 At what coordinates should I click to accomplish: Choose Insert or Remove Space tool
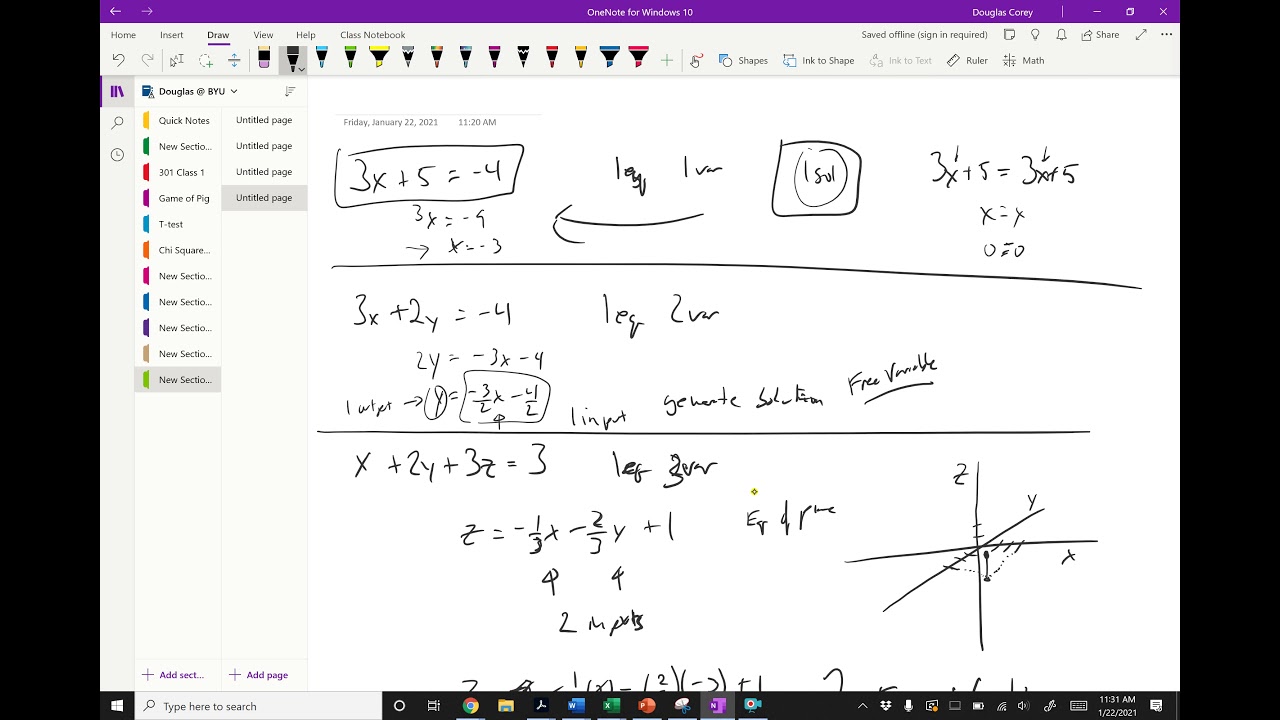[234, 60]
